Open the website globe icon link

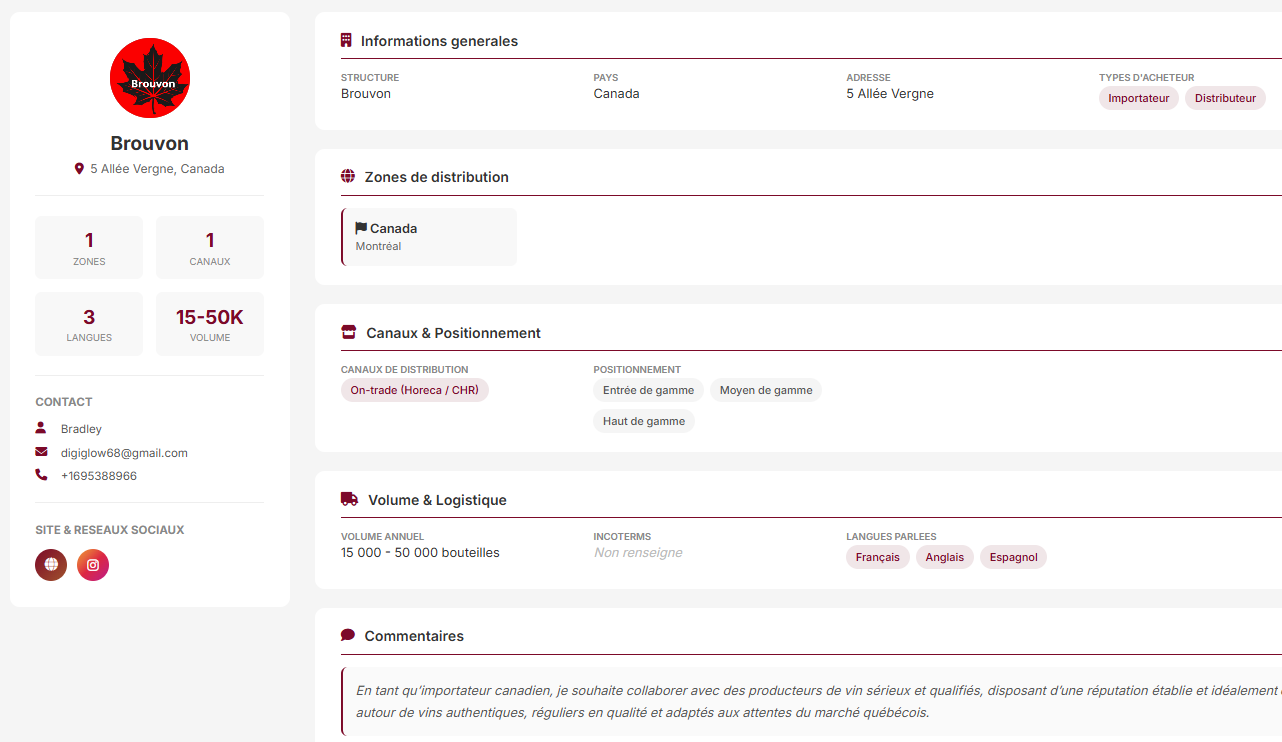[51, 565]
